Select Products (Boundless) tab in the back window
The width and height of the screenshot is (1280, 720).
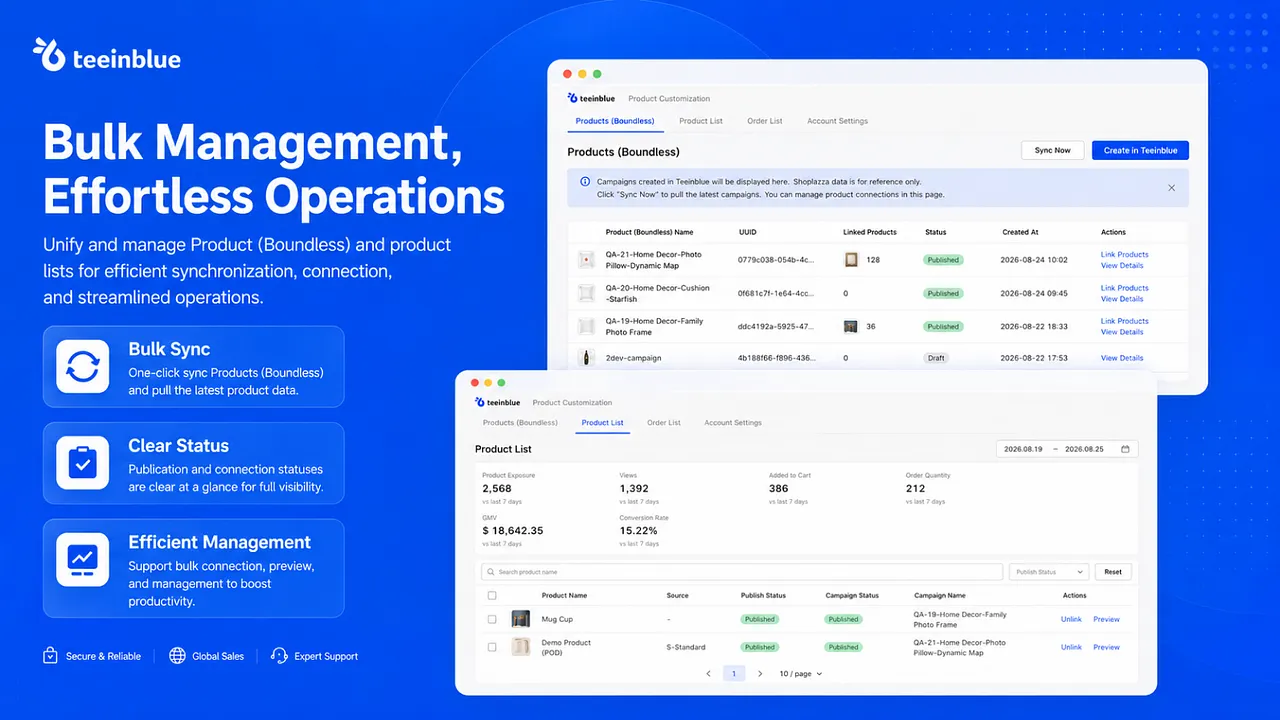(x=615, y=121)
